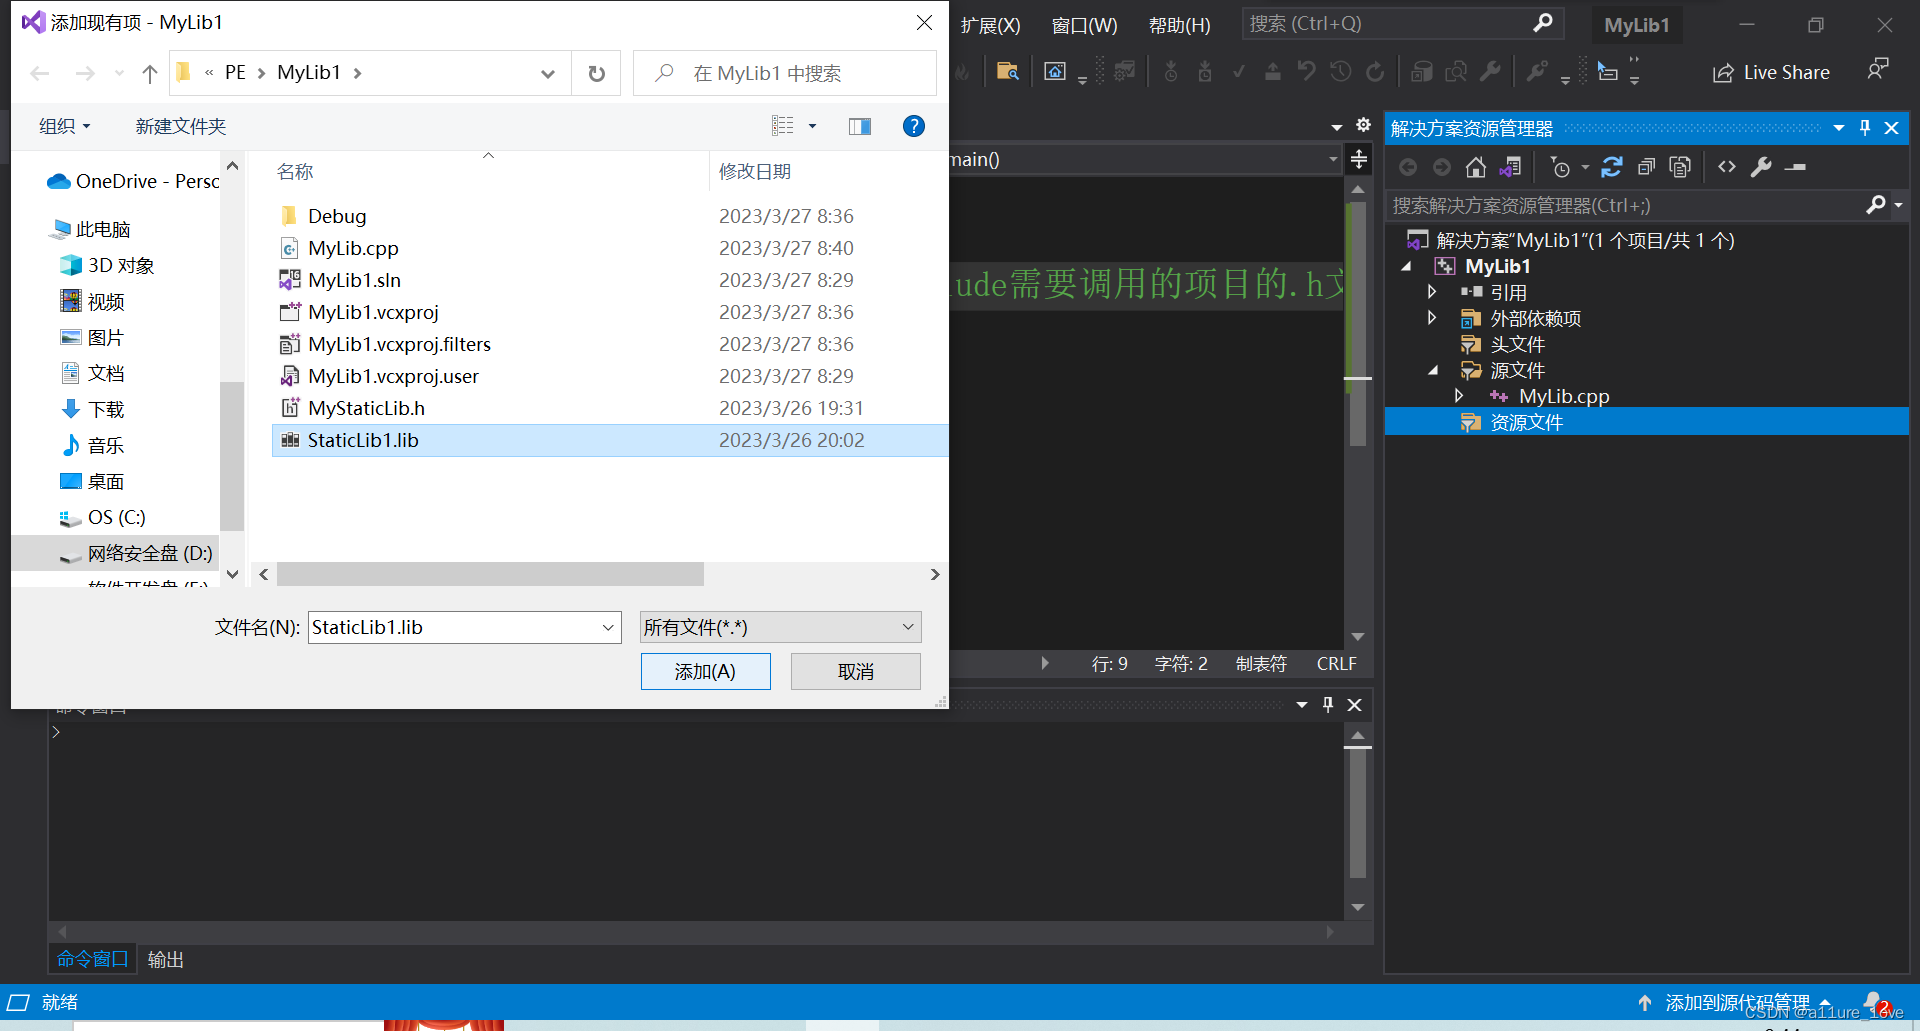This screenshot has width=1920, height=1031.
Task: Click the Find in Files folder-search icon
Action: point(1007,71)
